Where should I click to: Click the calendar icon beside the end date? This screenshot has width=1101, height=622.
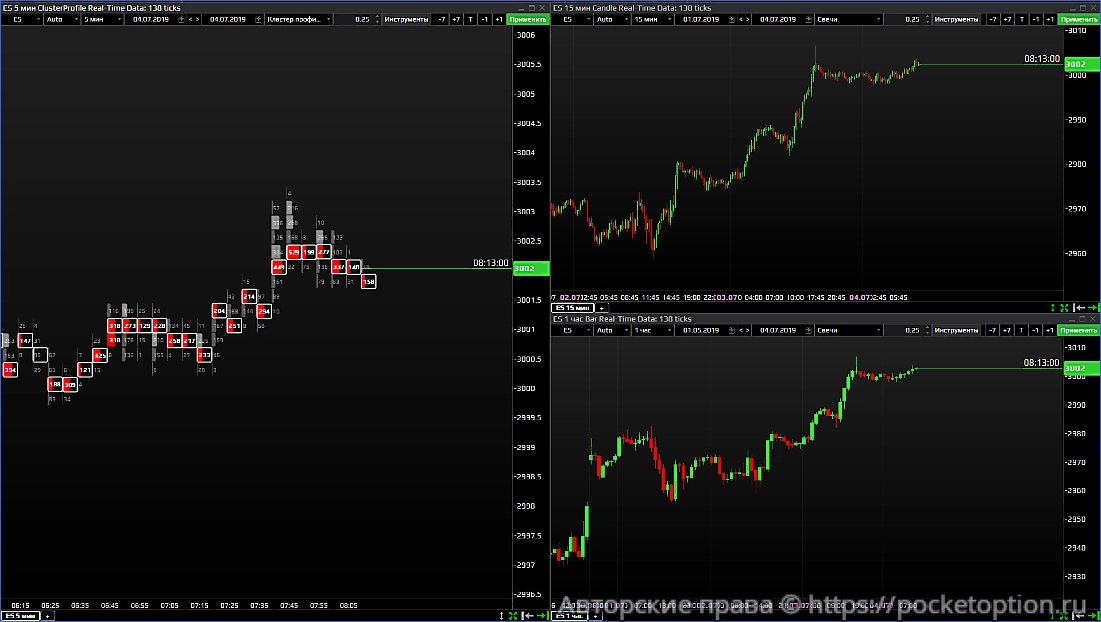point(258,19)
